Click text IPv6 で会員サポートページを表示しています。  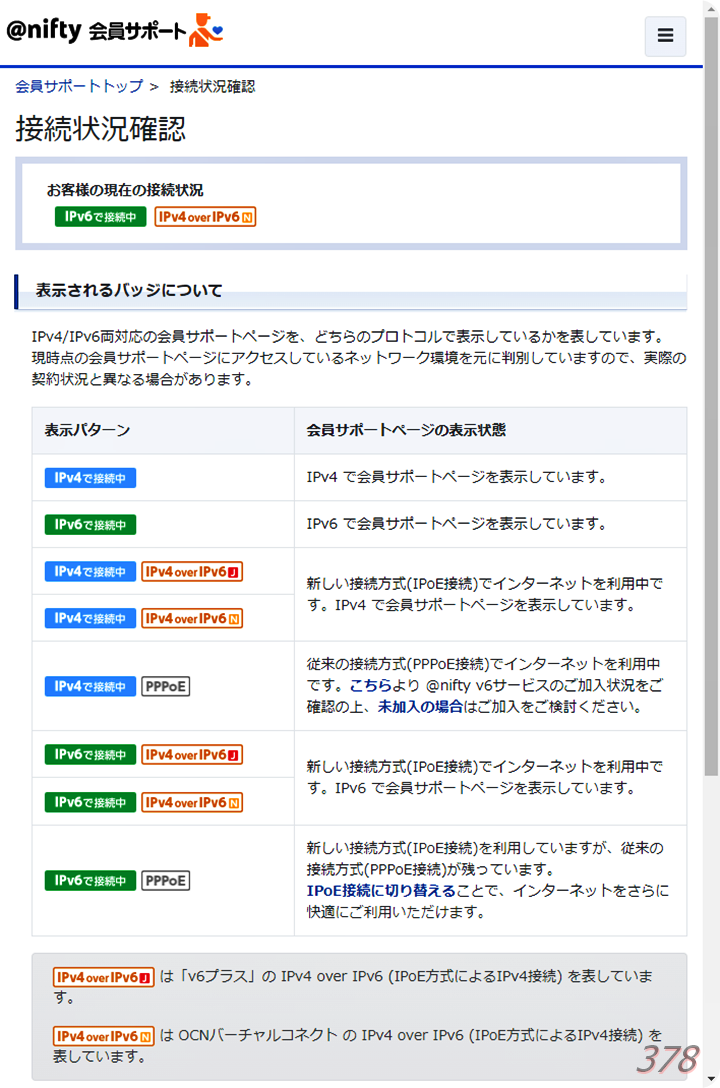click(457, 524)
